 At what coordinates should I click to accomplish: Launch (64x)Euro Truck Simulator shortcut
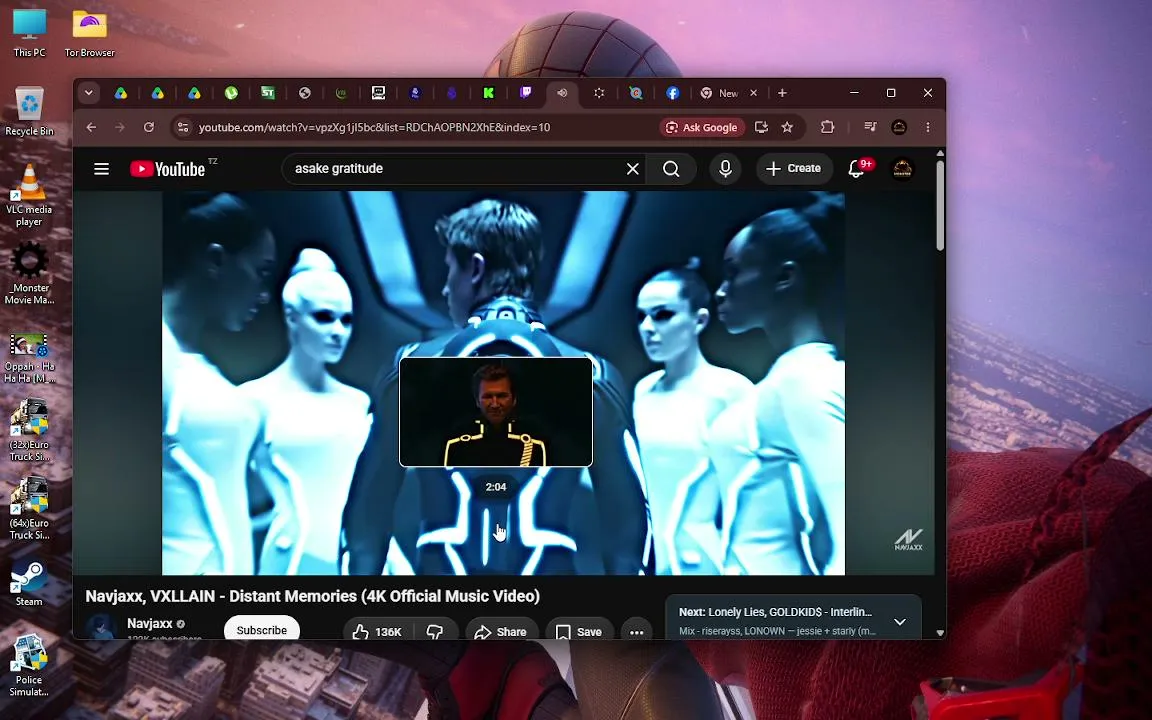pos(29,508)
